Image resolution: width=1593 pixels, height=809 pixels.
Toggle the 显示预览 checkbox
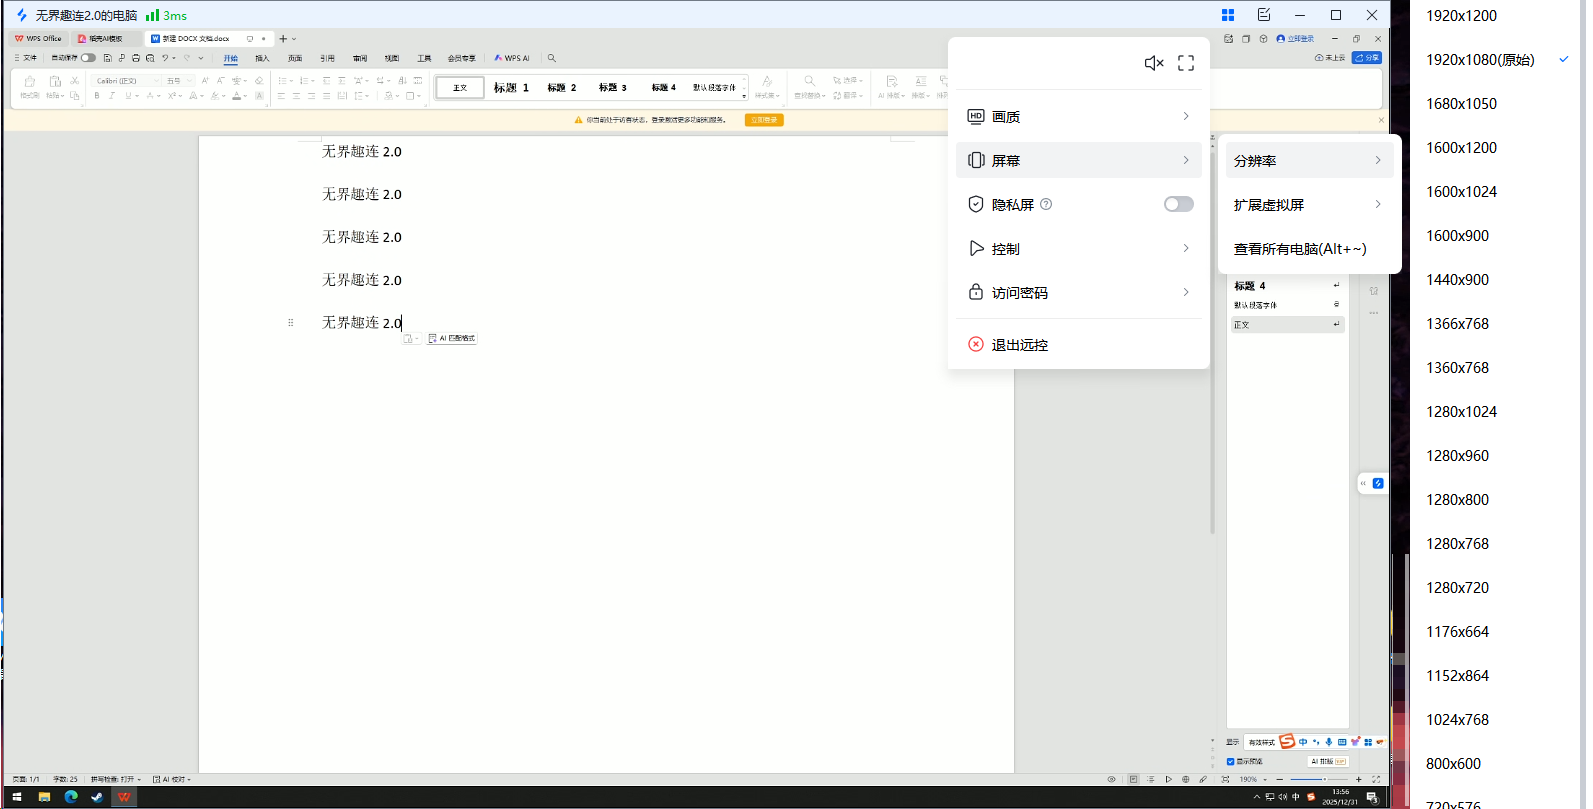1231,761
